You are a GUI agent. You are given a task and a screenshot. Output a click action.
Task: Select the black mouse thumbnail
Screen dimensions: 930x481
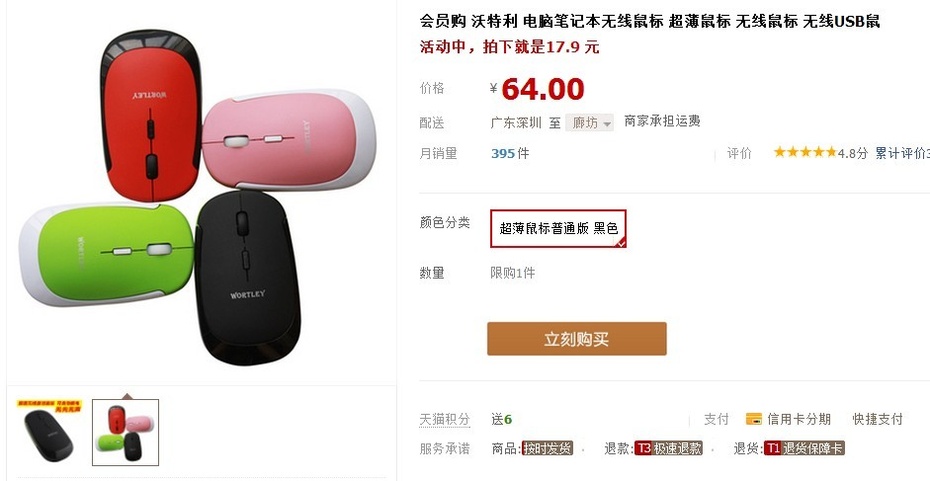point(49,431)
